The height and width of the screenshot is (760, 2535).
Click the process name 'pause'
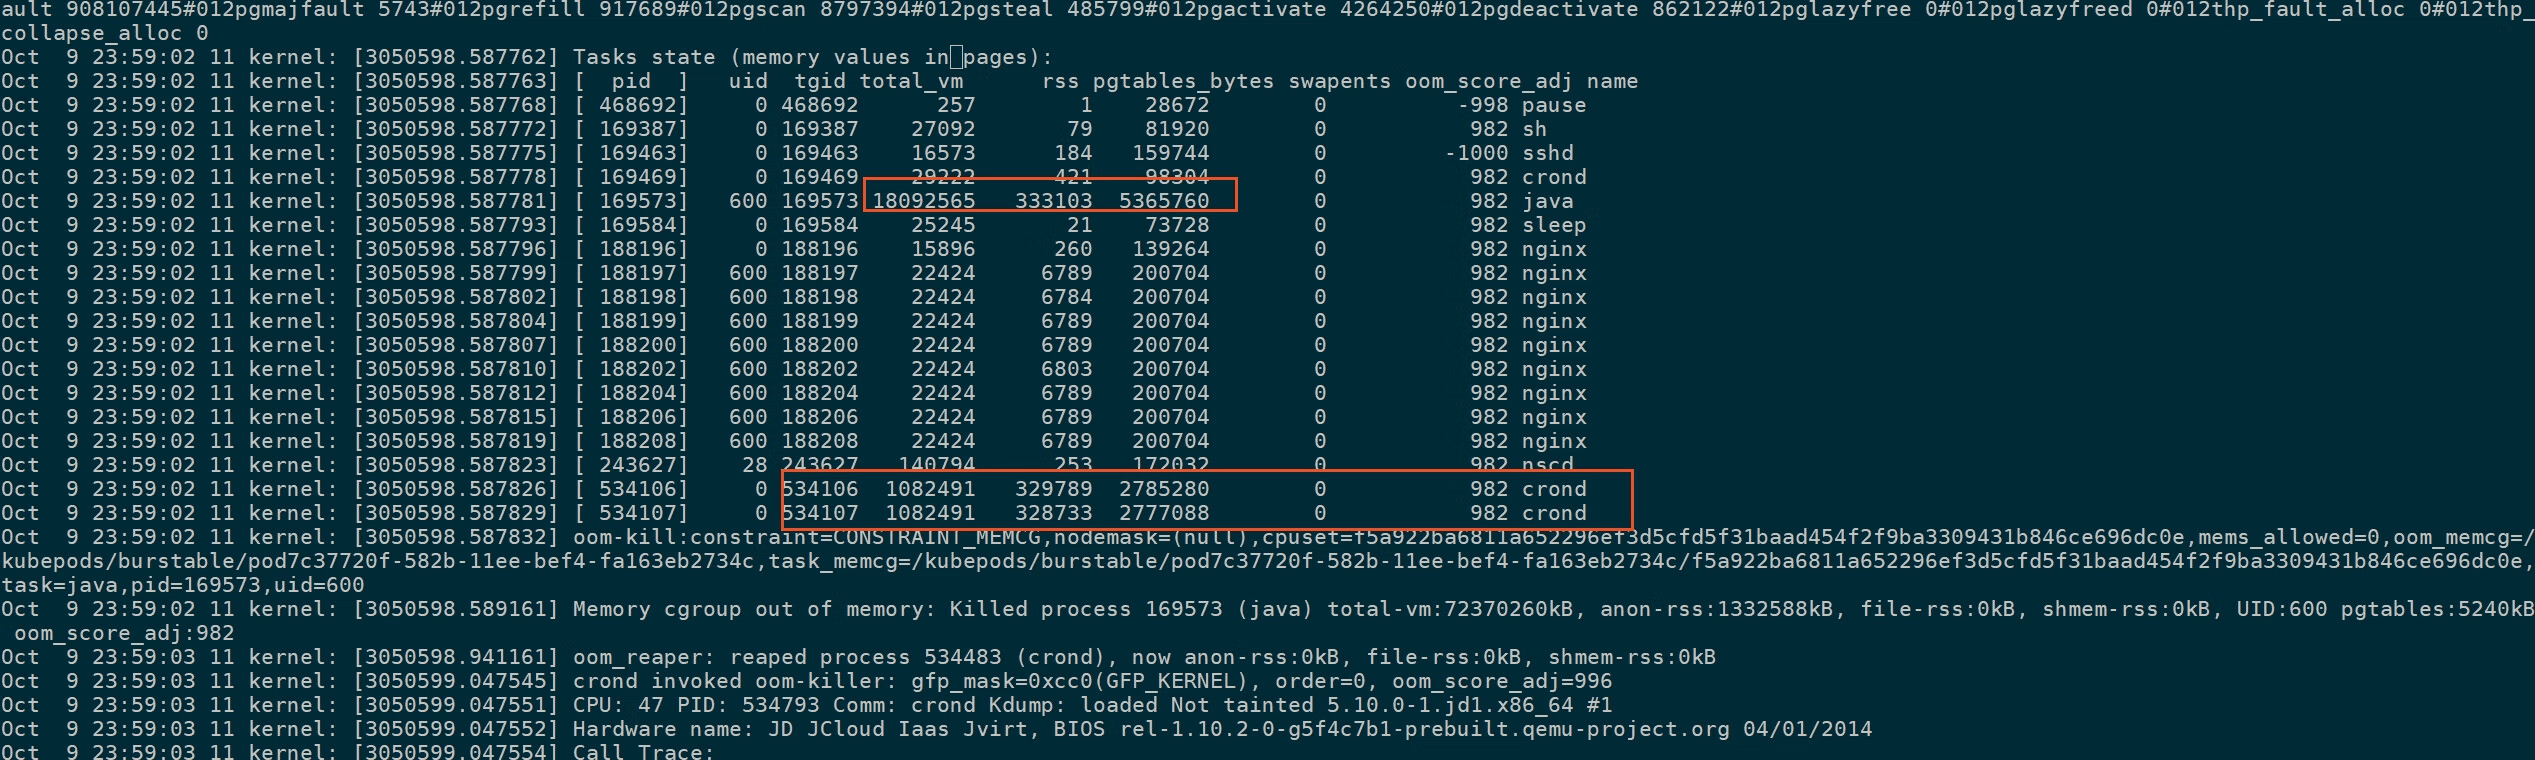[x=1554, y=105]
